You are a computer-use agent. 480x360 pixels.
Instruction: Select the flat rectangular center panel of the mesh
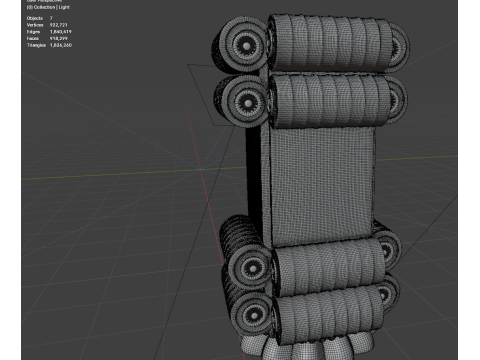pyautogui.click(x=321, y=185)
